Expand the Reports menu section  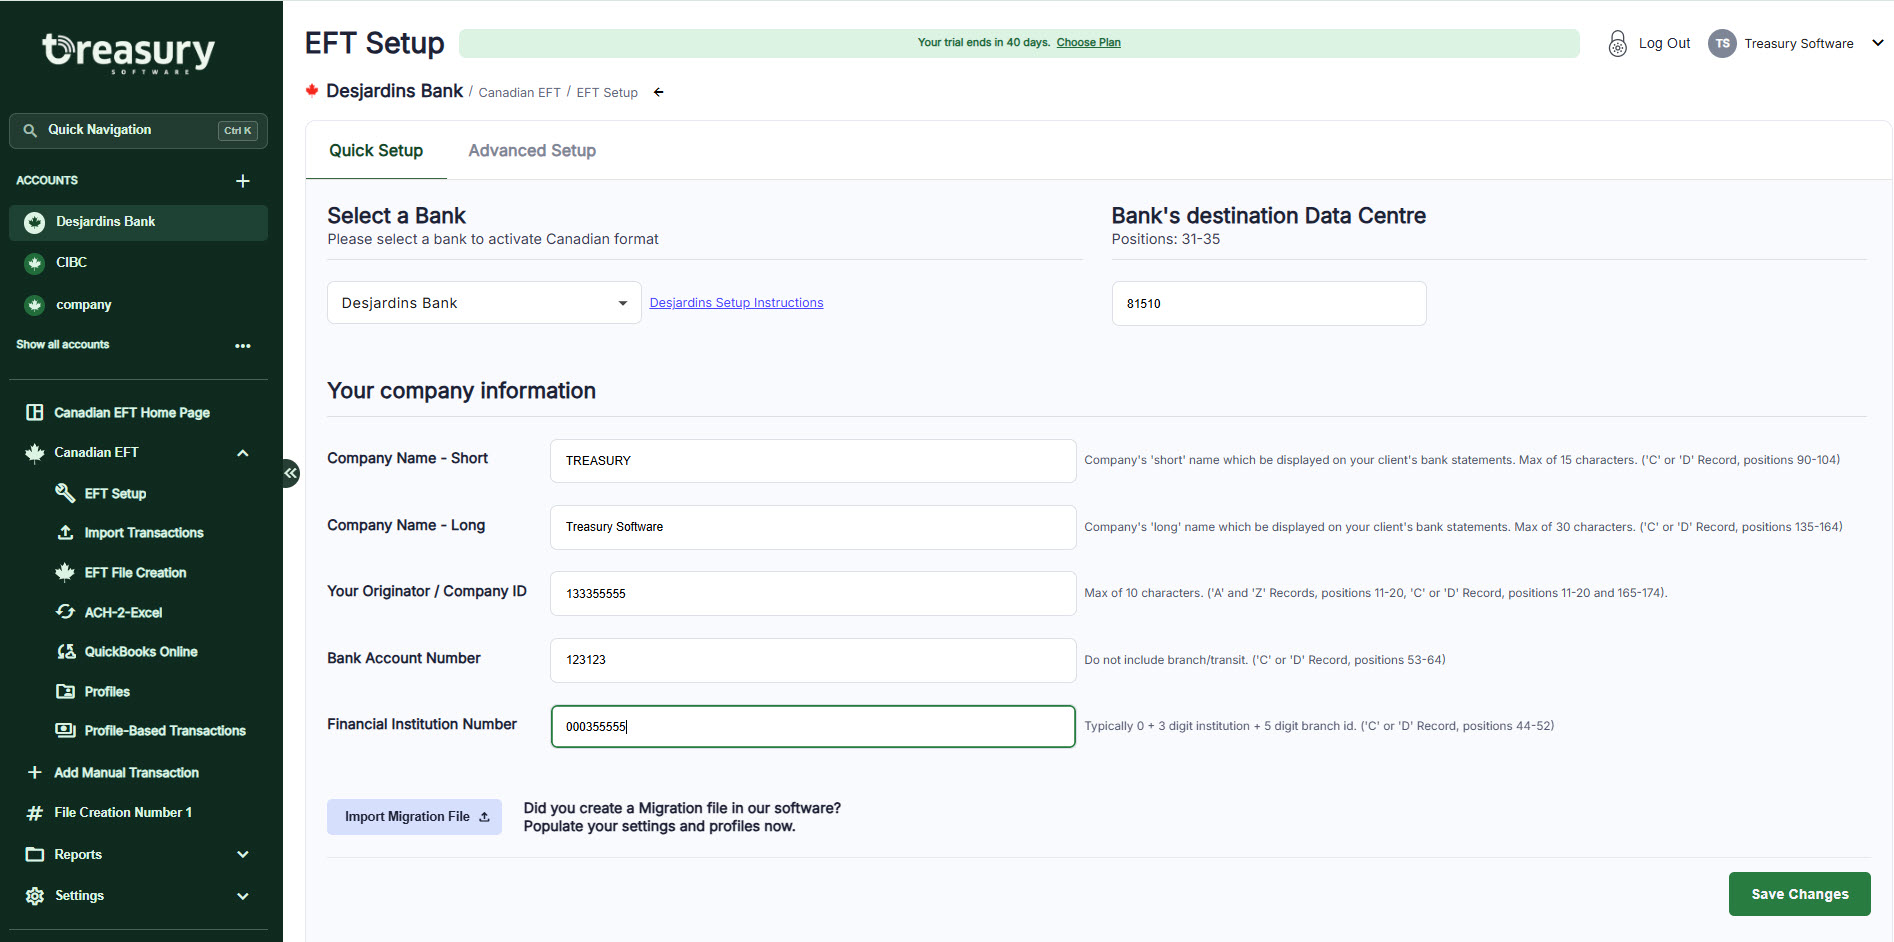242,855
